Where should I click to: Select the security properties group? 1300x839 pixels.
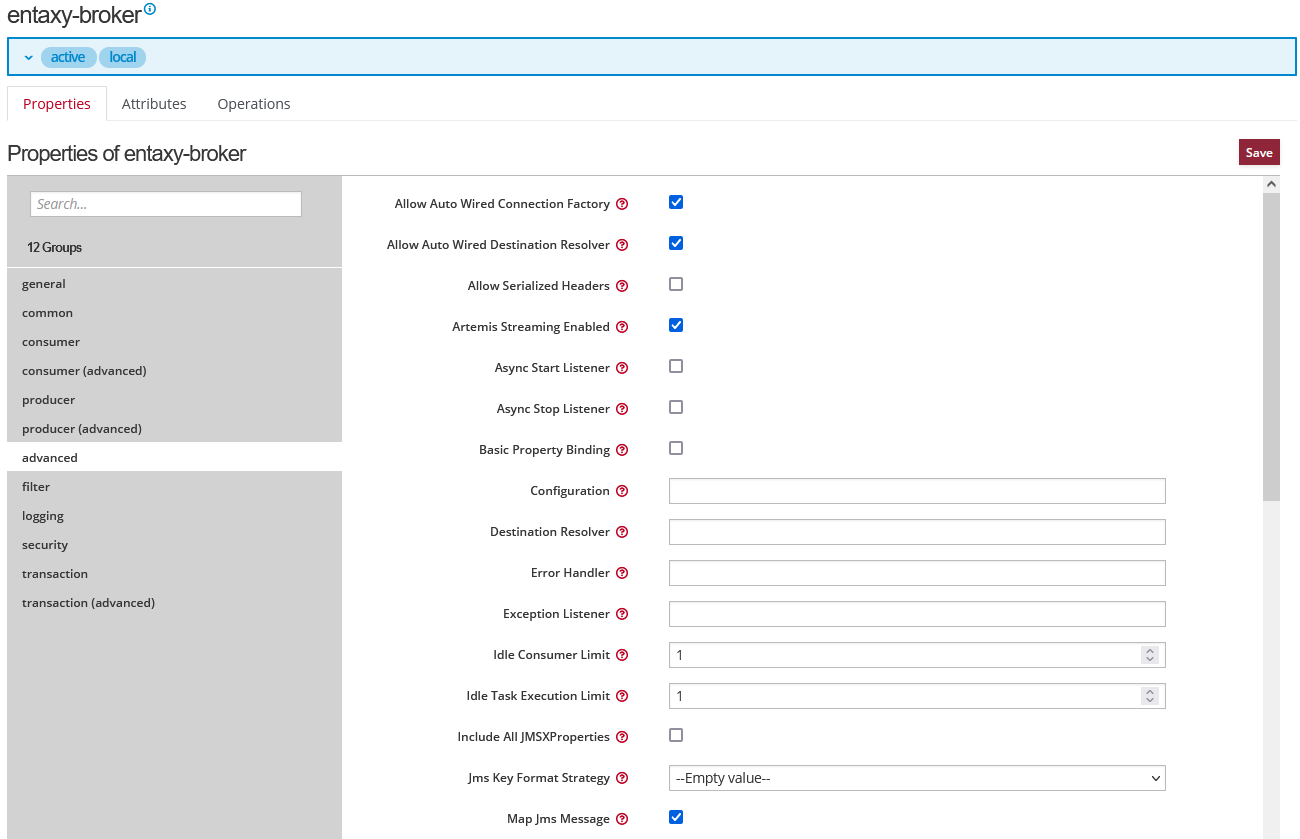[x=45, y=545]
